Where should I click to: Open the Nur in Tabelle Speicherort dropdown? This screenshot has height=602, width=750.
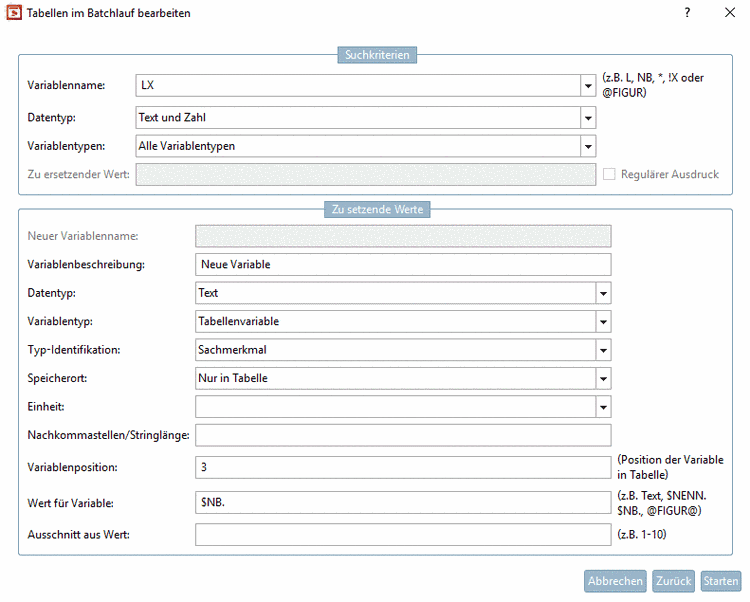602,379
